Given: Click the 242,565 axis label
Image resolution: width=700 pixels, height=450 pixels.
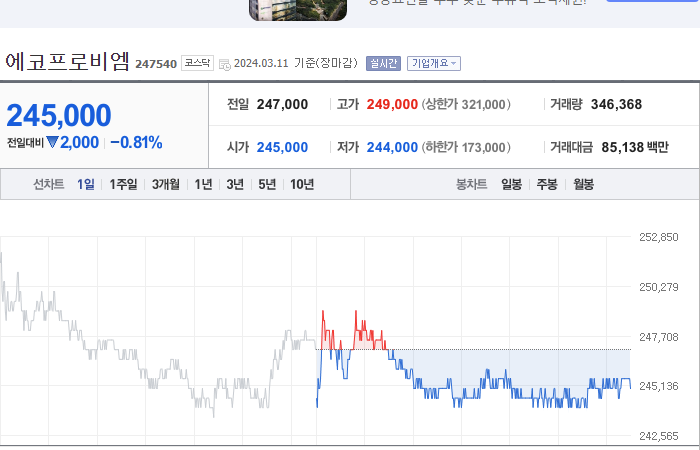Looking at the screenshot, I should [658, 436].
